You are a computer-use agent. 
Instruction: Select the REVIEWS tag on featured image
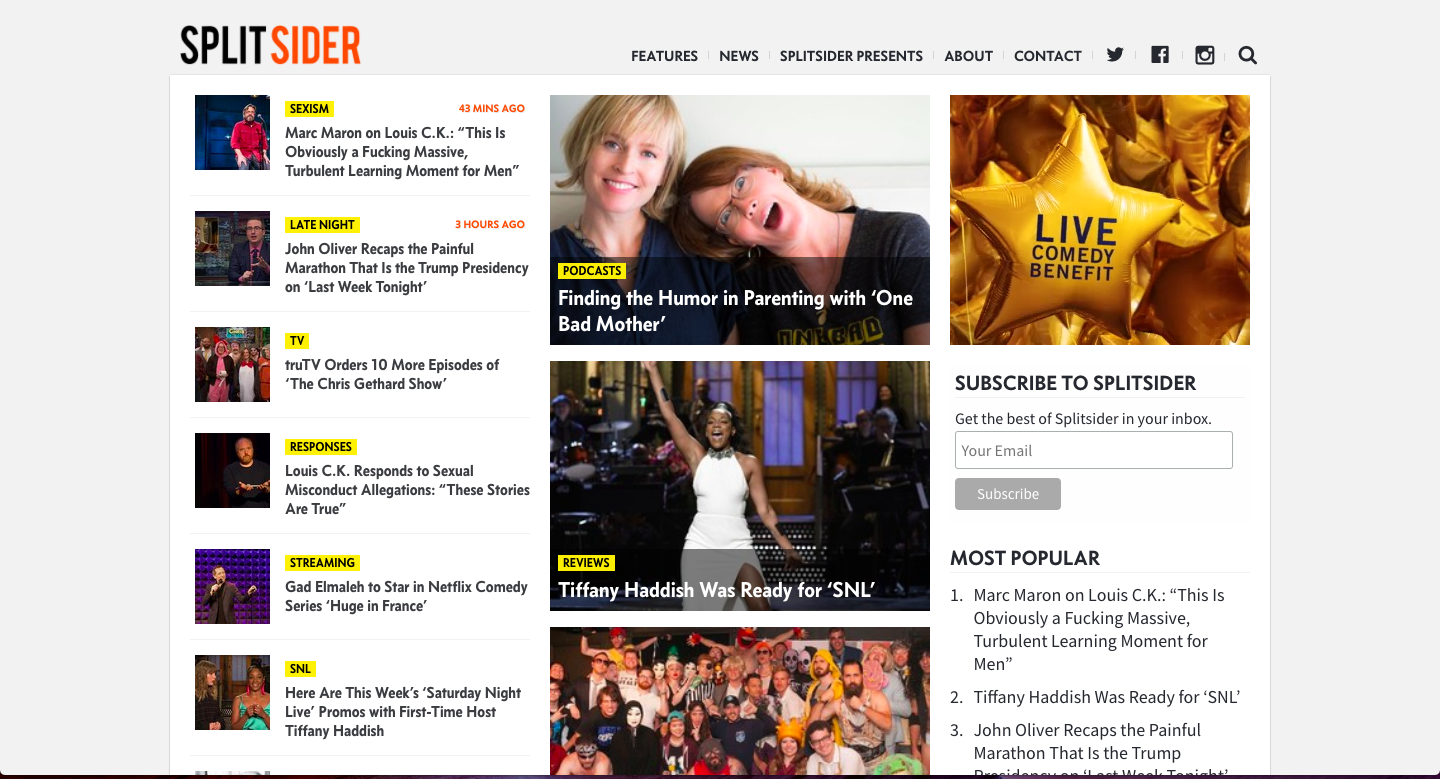pos(586,563)
